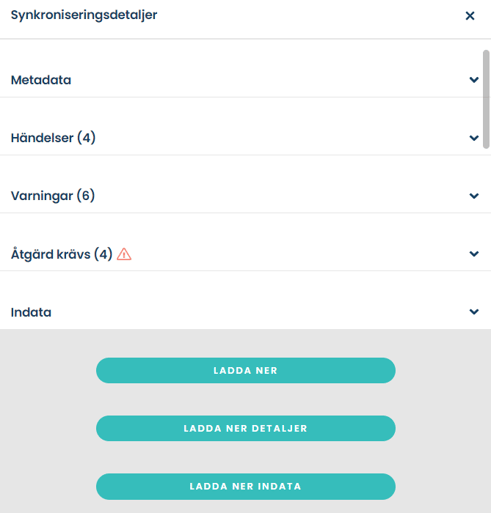This screenshot has height=513, width=491.
Task: Expand the Metadata section chevron
Action: (x=474, y=80)
